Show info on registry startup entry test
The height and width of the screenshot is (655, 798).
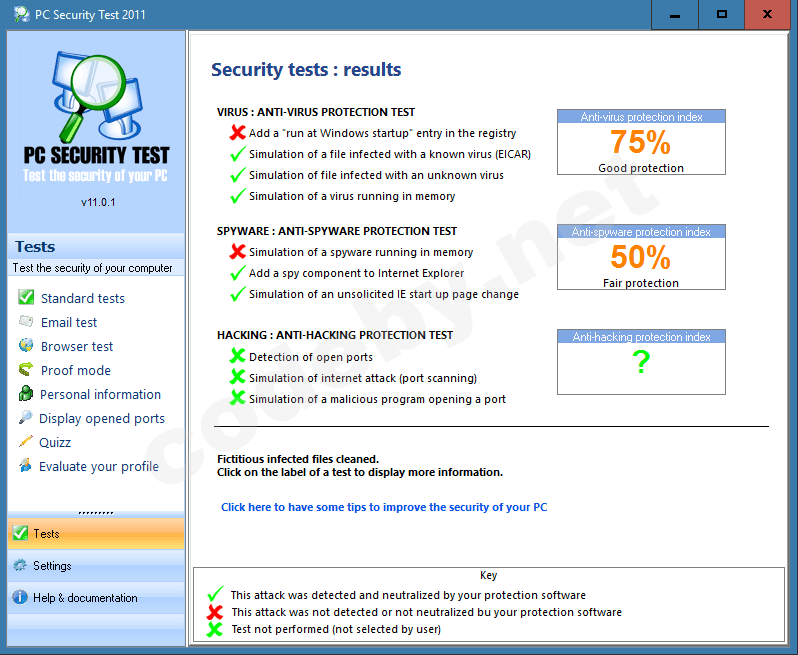(x=382, y=133)
